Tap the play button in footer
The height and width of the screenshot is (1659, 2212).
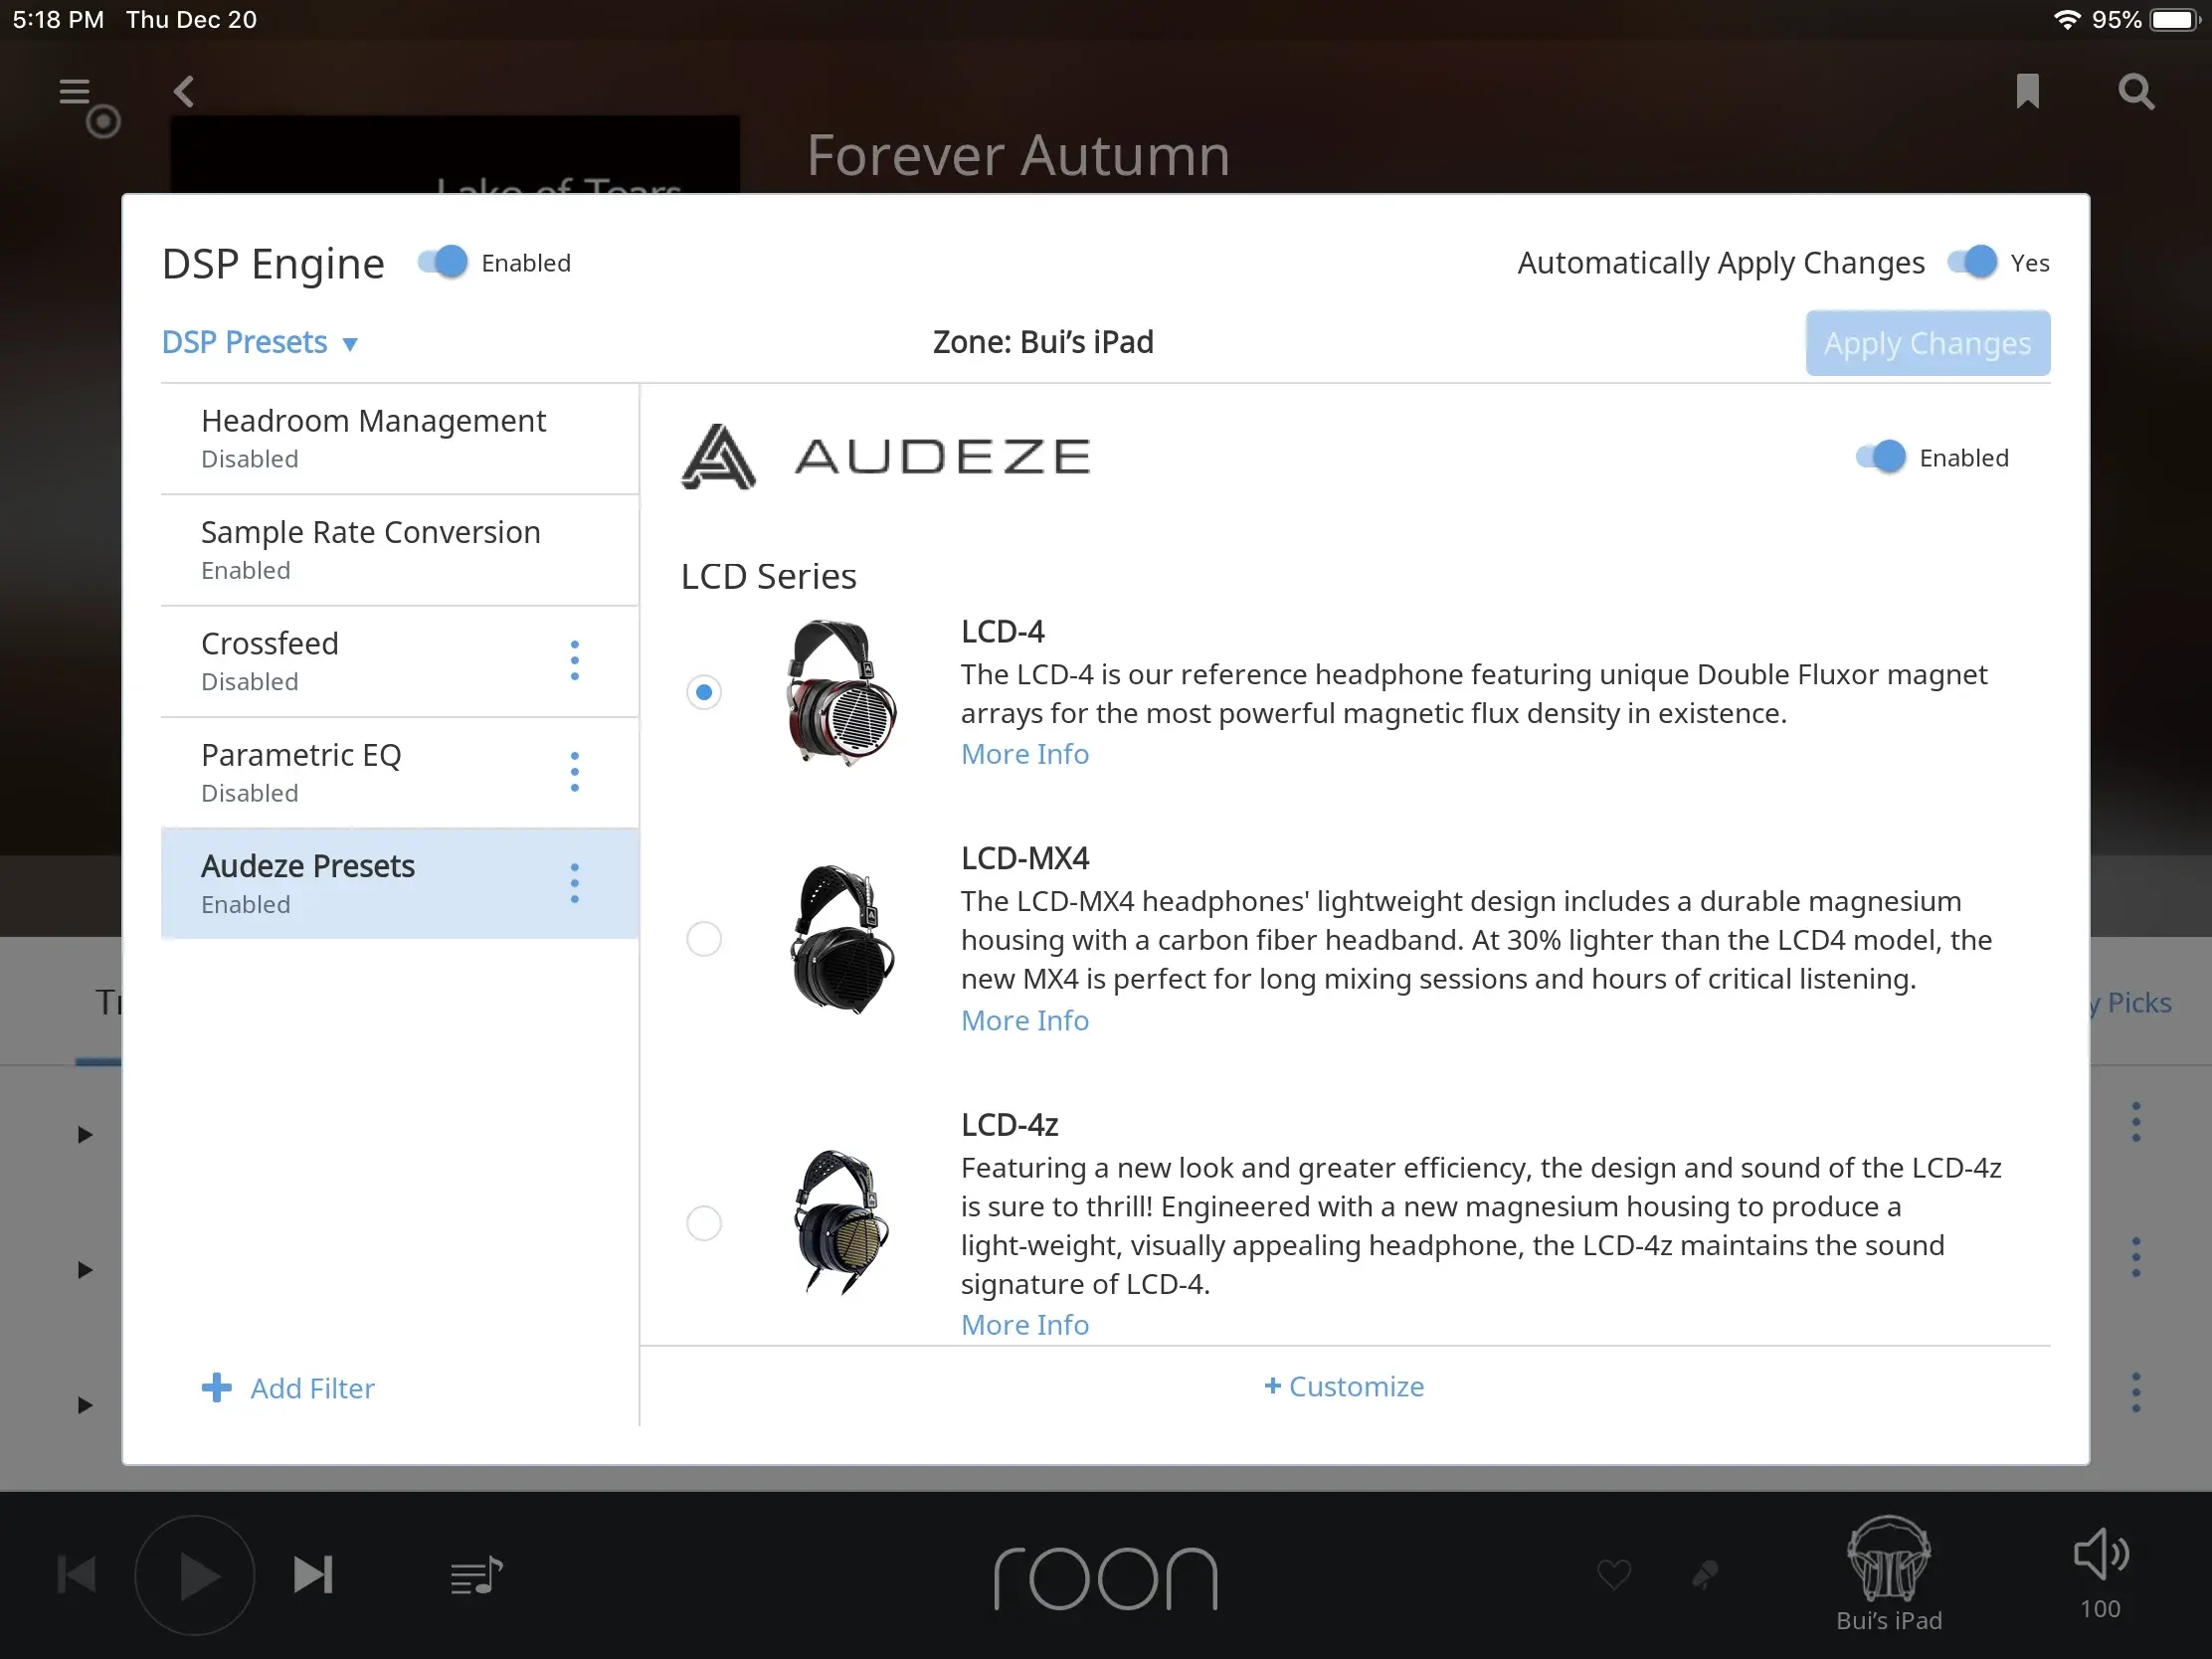coord(195,1575)
